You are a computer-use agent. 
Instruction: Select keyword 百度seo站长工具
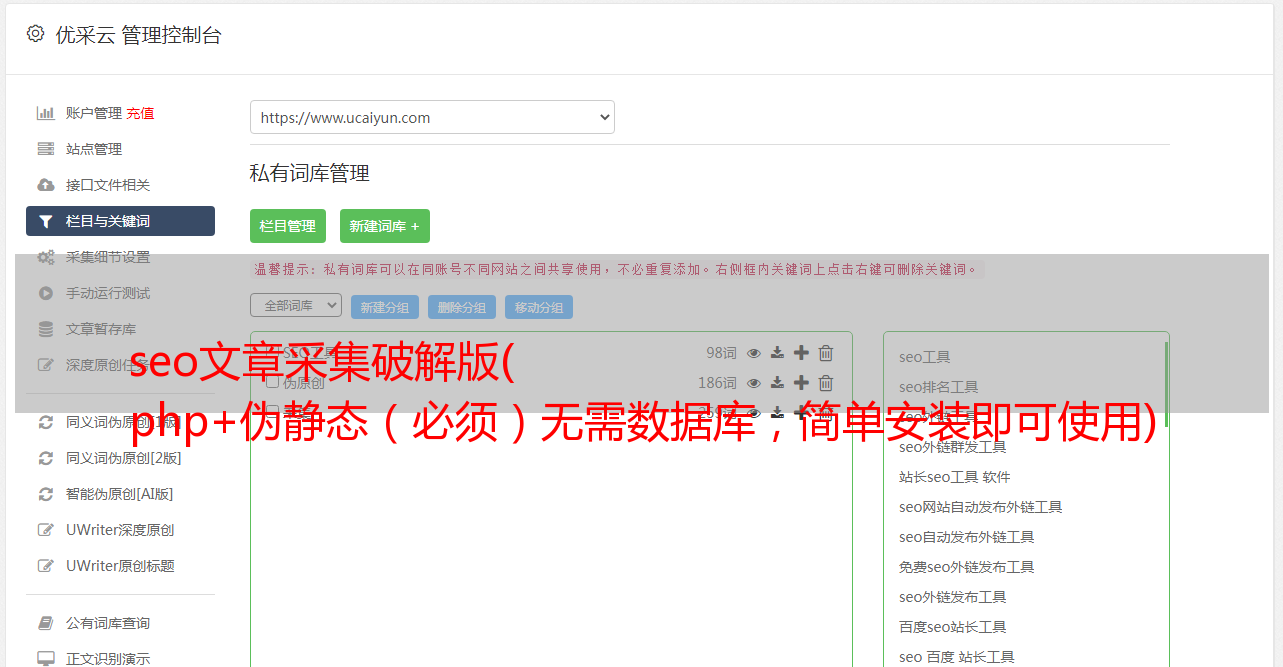(953, 627)
